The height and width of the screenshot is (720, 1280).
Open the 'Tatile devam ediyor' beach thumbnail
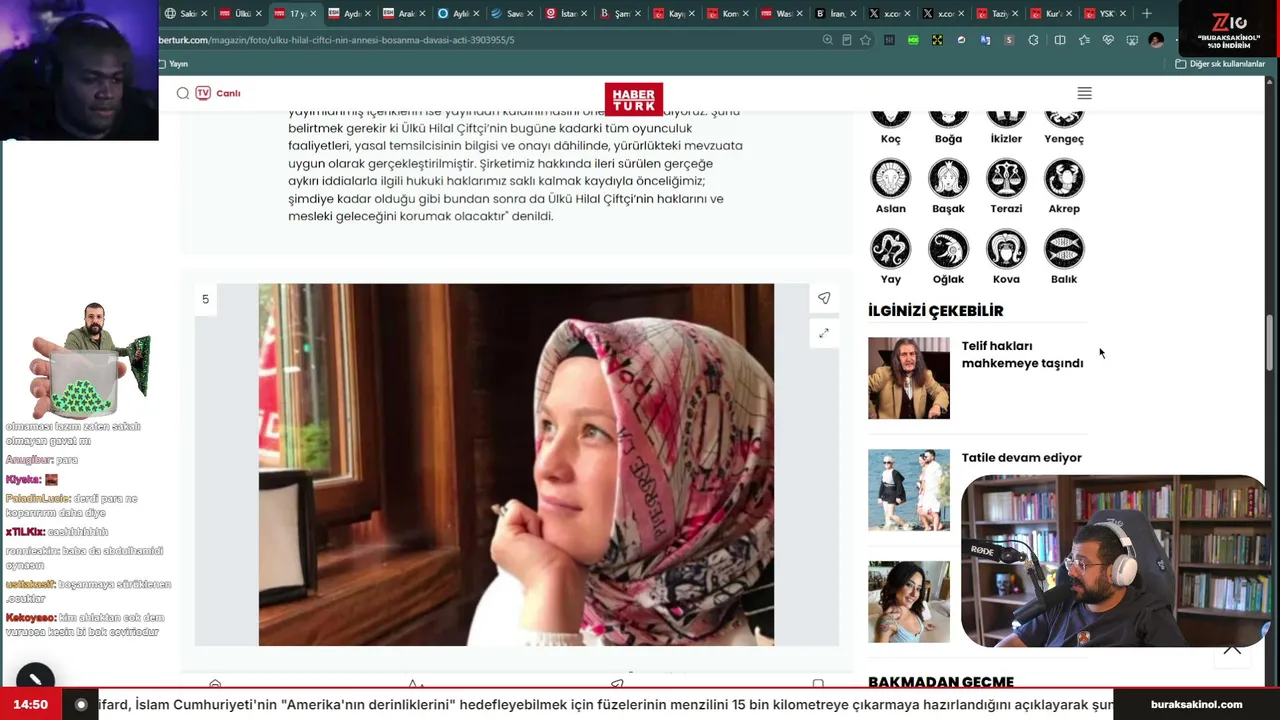(x=909, y=490)
